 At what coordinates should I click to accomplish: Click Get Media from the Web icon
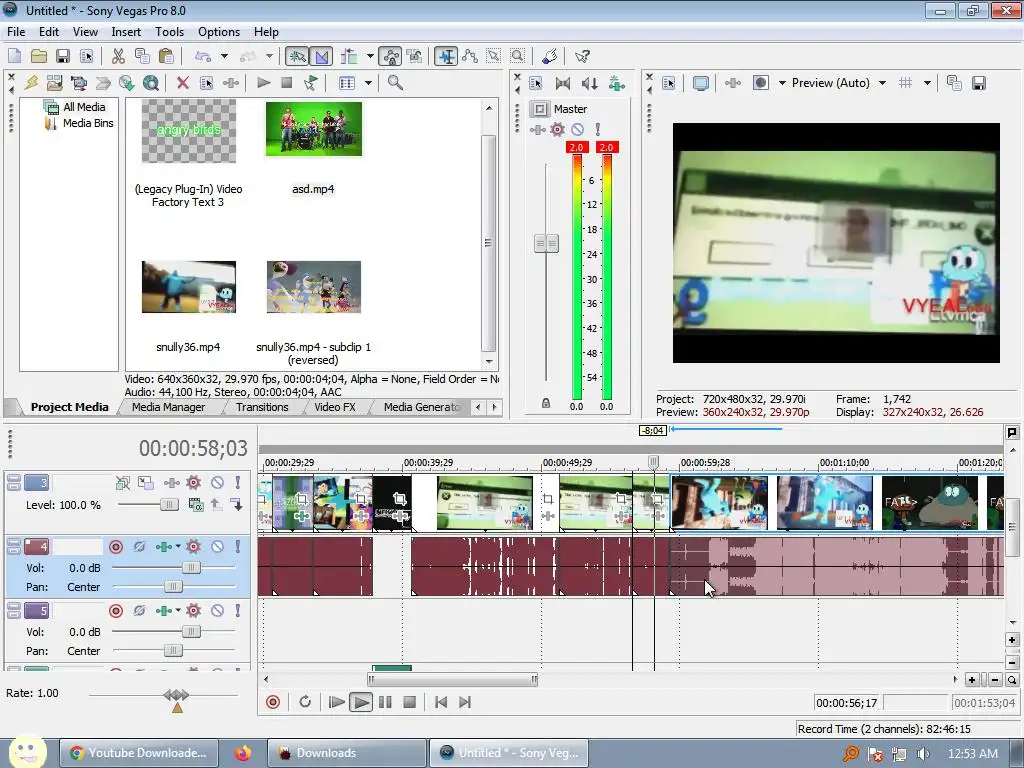tap(151, 83)
